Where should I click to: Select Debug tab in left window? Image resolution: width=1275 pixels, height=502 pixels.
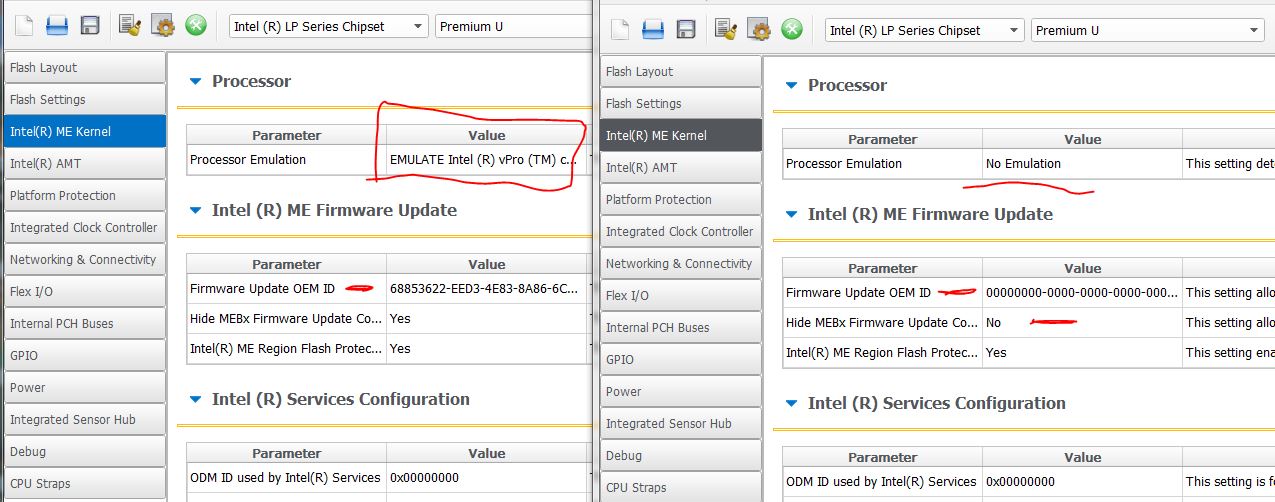point(84,452)
